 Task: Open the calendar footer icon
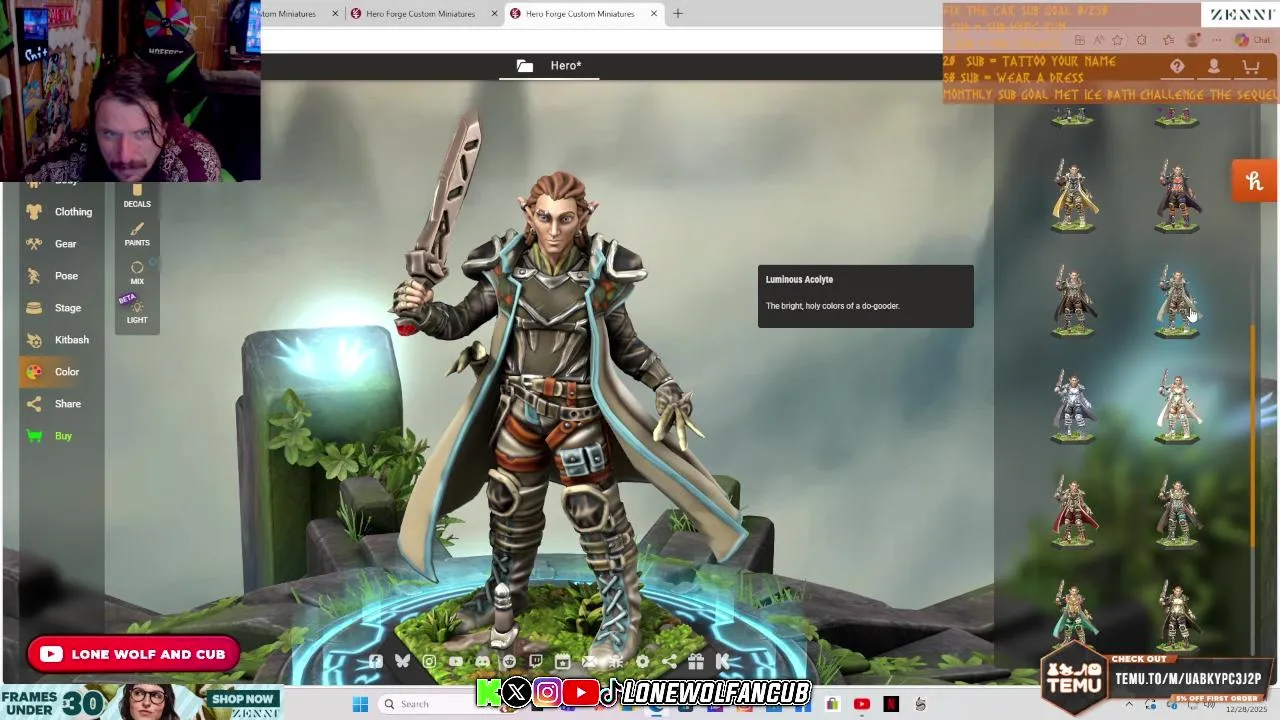(x=562, y=662)
